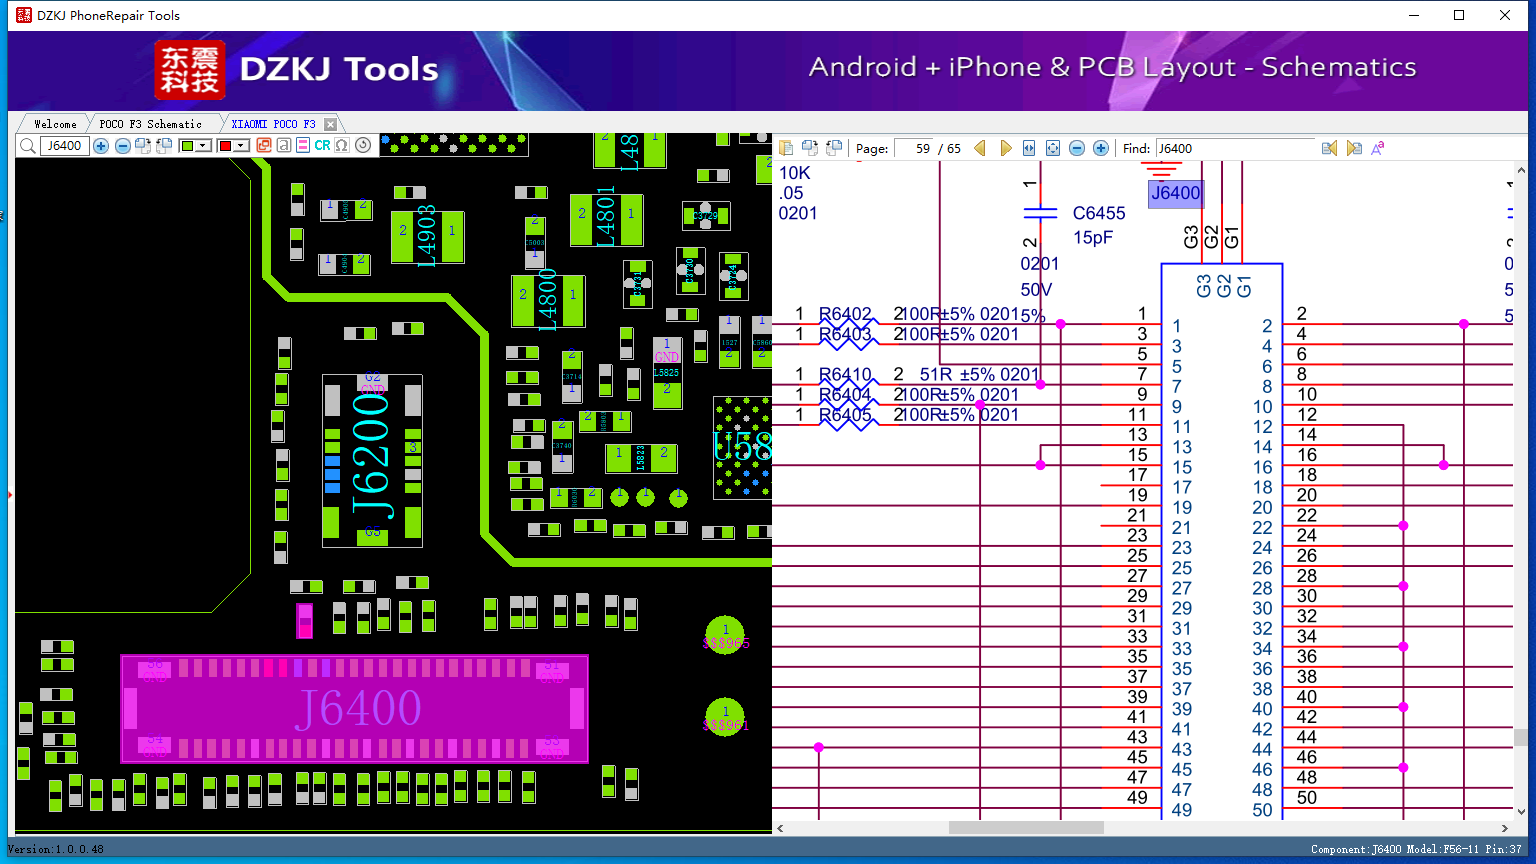Image resolution: width=1536 pixels, height=864 pixels.
Task: Click the schematic page number field
Action: [913, 148]
